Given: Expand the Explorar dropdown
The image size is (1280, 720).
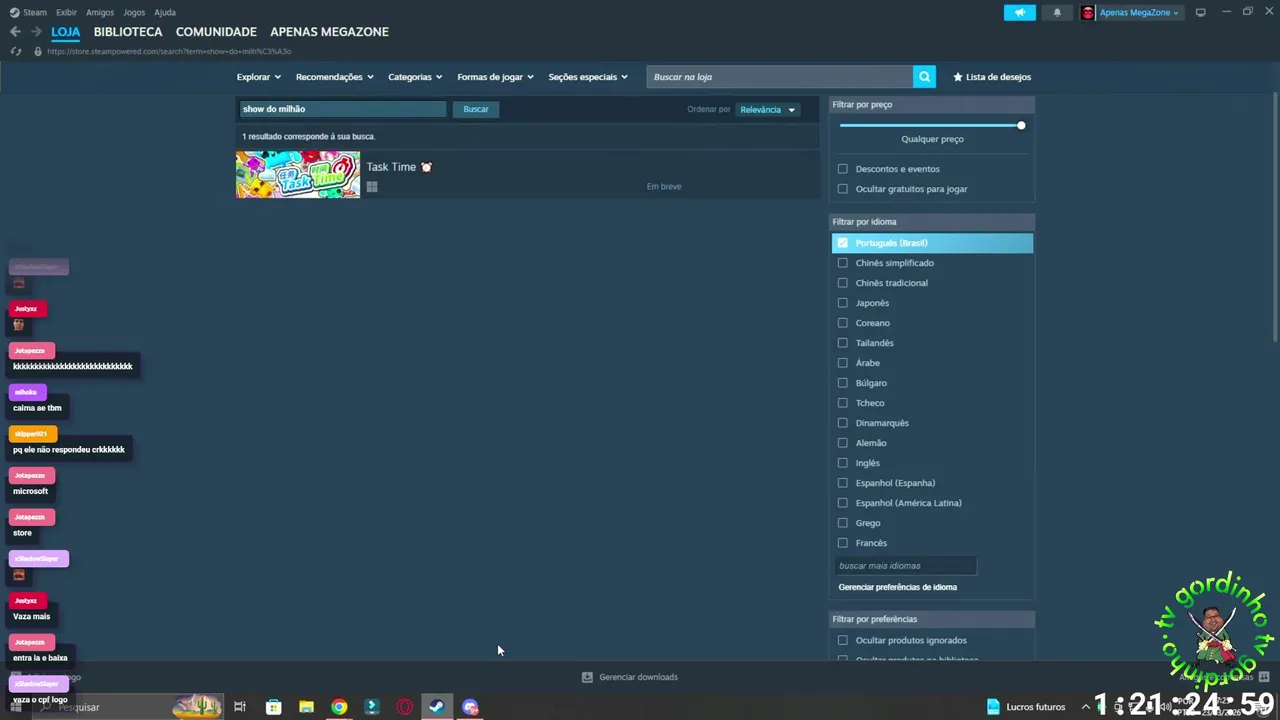Looking at the screenshot, I should coord(259,77).
